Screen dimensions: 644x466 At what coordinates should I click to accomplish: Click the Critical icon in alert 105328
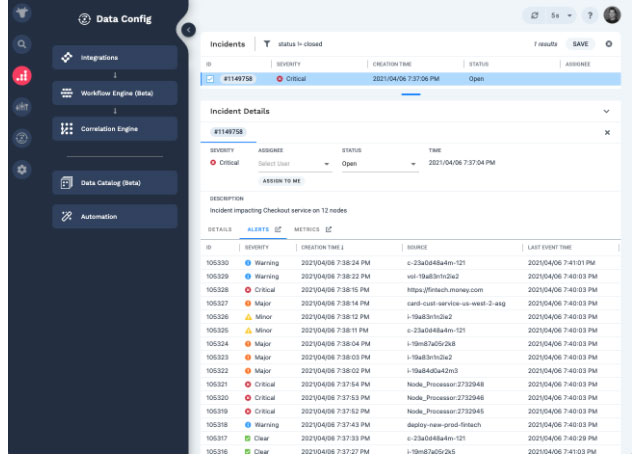point(248,290)
